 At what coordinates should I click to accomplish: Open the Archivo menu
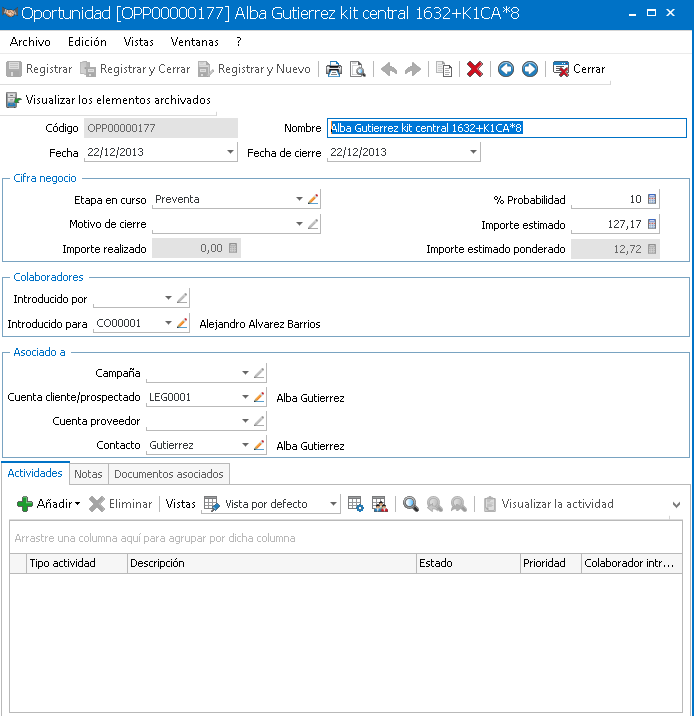30,42
